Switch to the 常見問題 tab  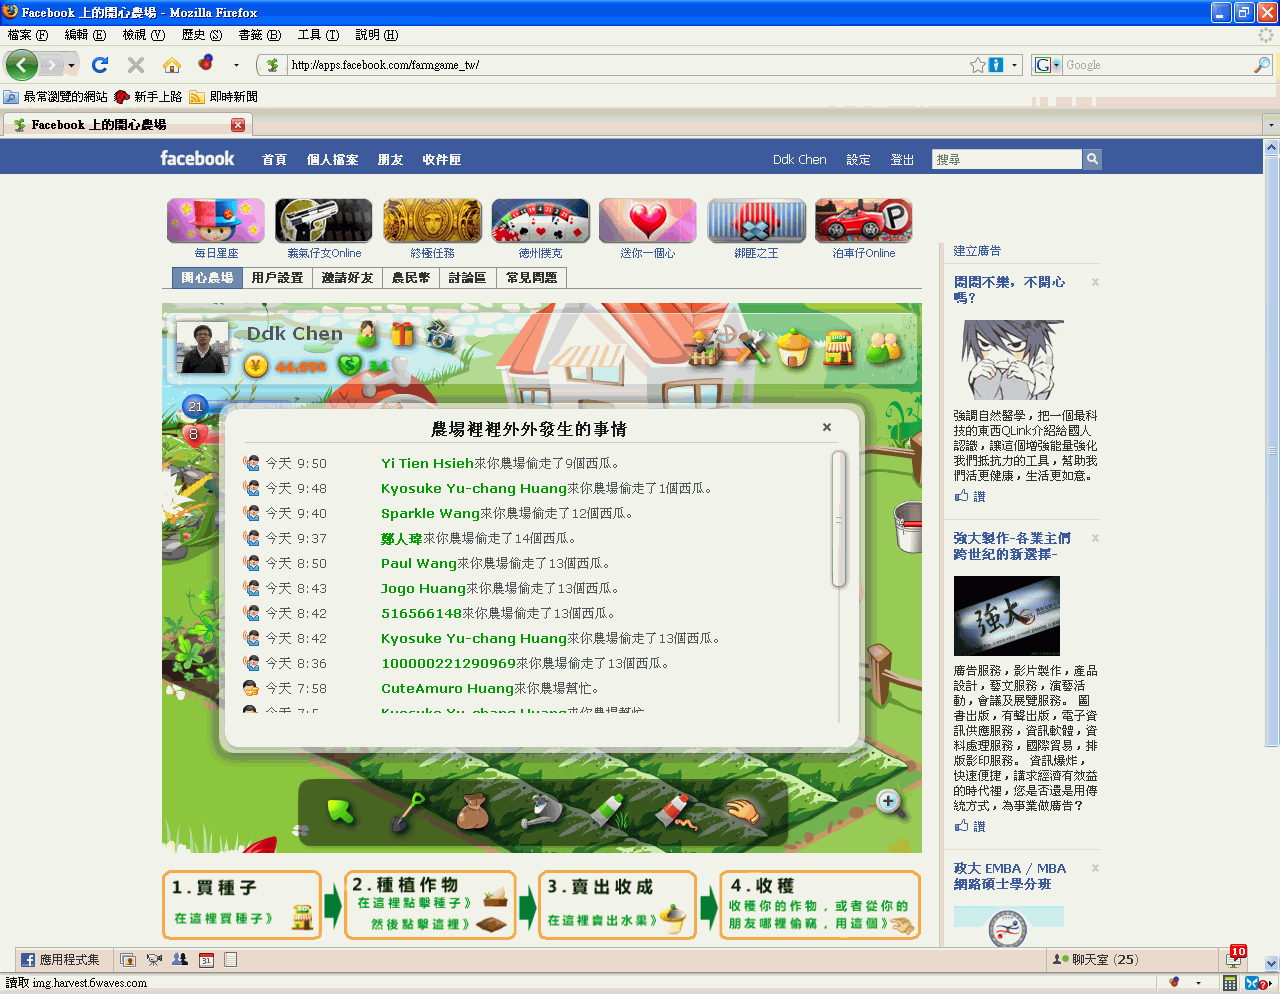pos(531,278)
